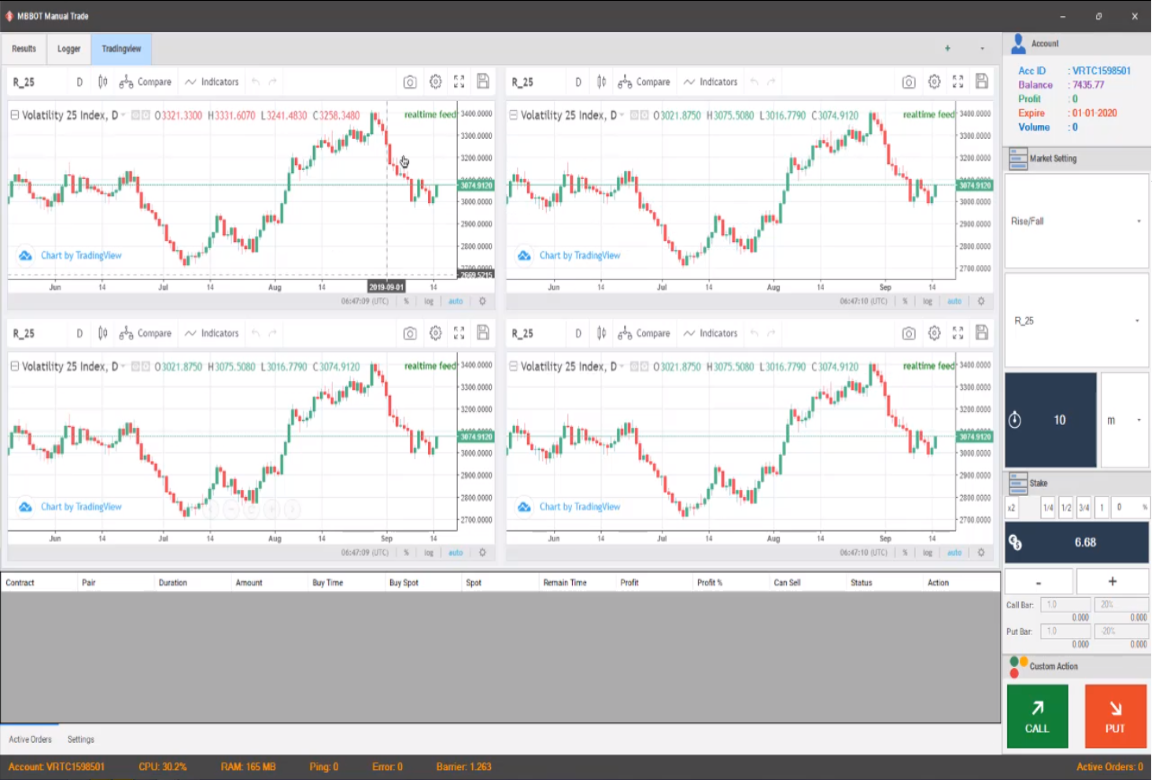
Task: Open Indicators in the bottom-left chart
Action: [x=211, y=333]
